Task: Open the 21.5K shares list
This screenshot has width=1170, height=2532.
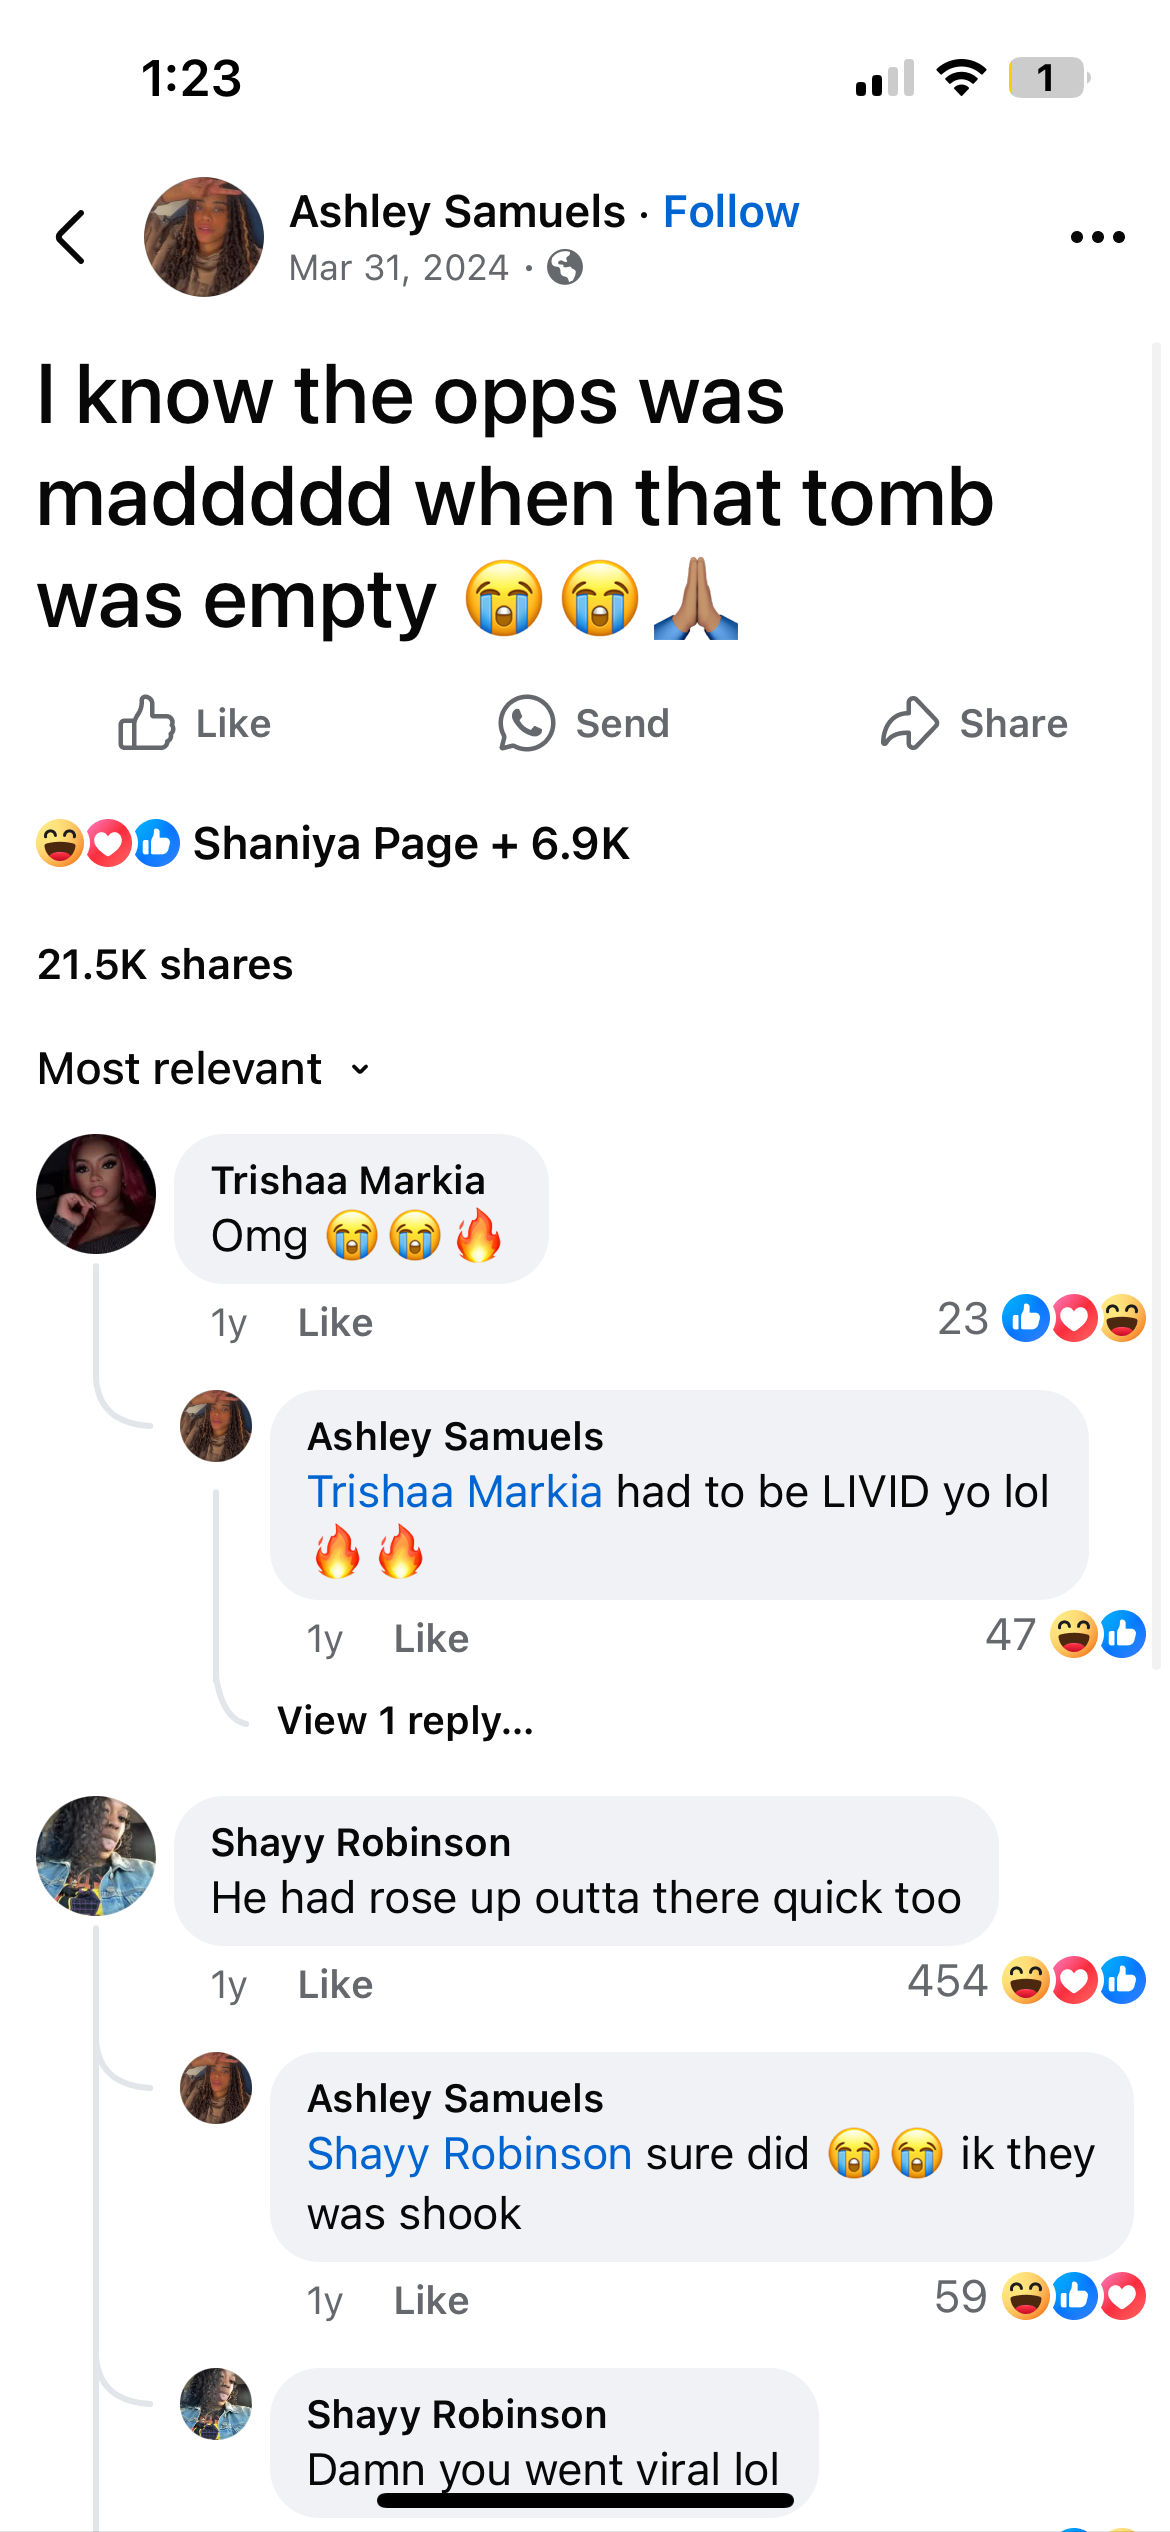Action: [x=165, y=965]
